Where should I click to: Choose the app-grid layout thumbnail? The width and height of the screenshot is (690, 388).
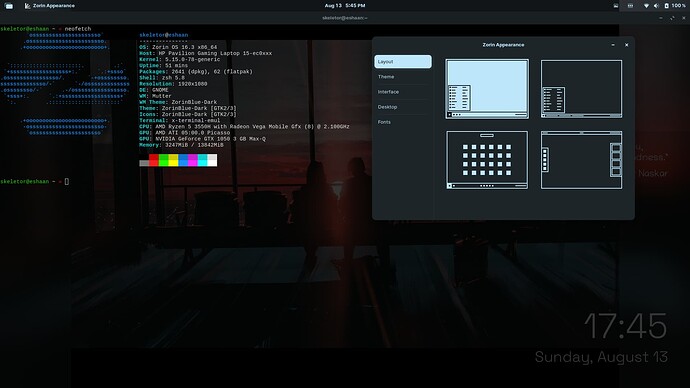487,160
